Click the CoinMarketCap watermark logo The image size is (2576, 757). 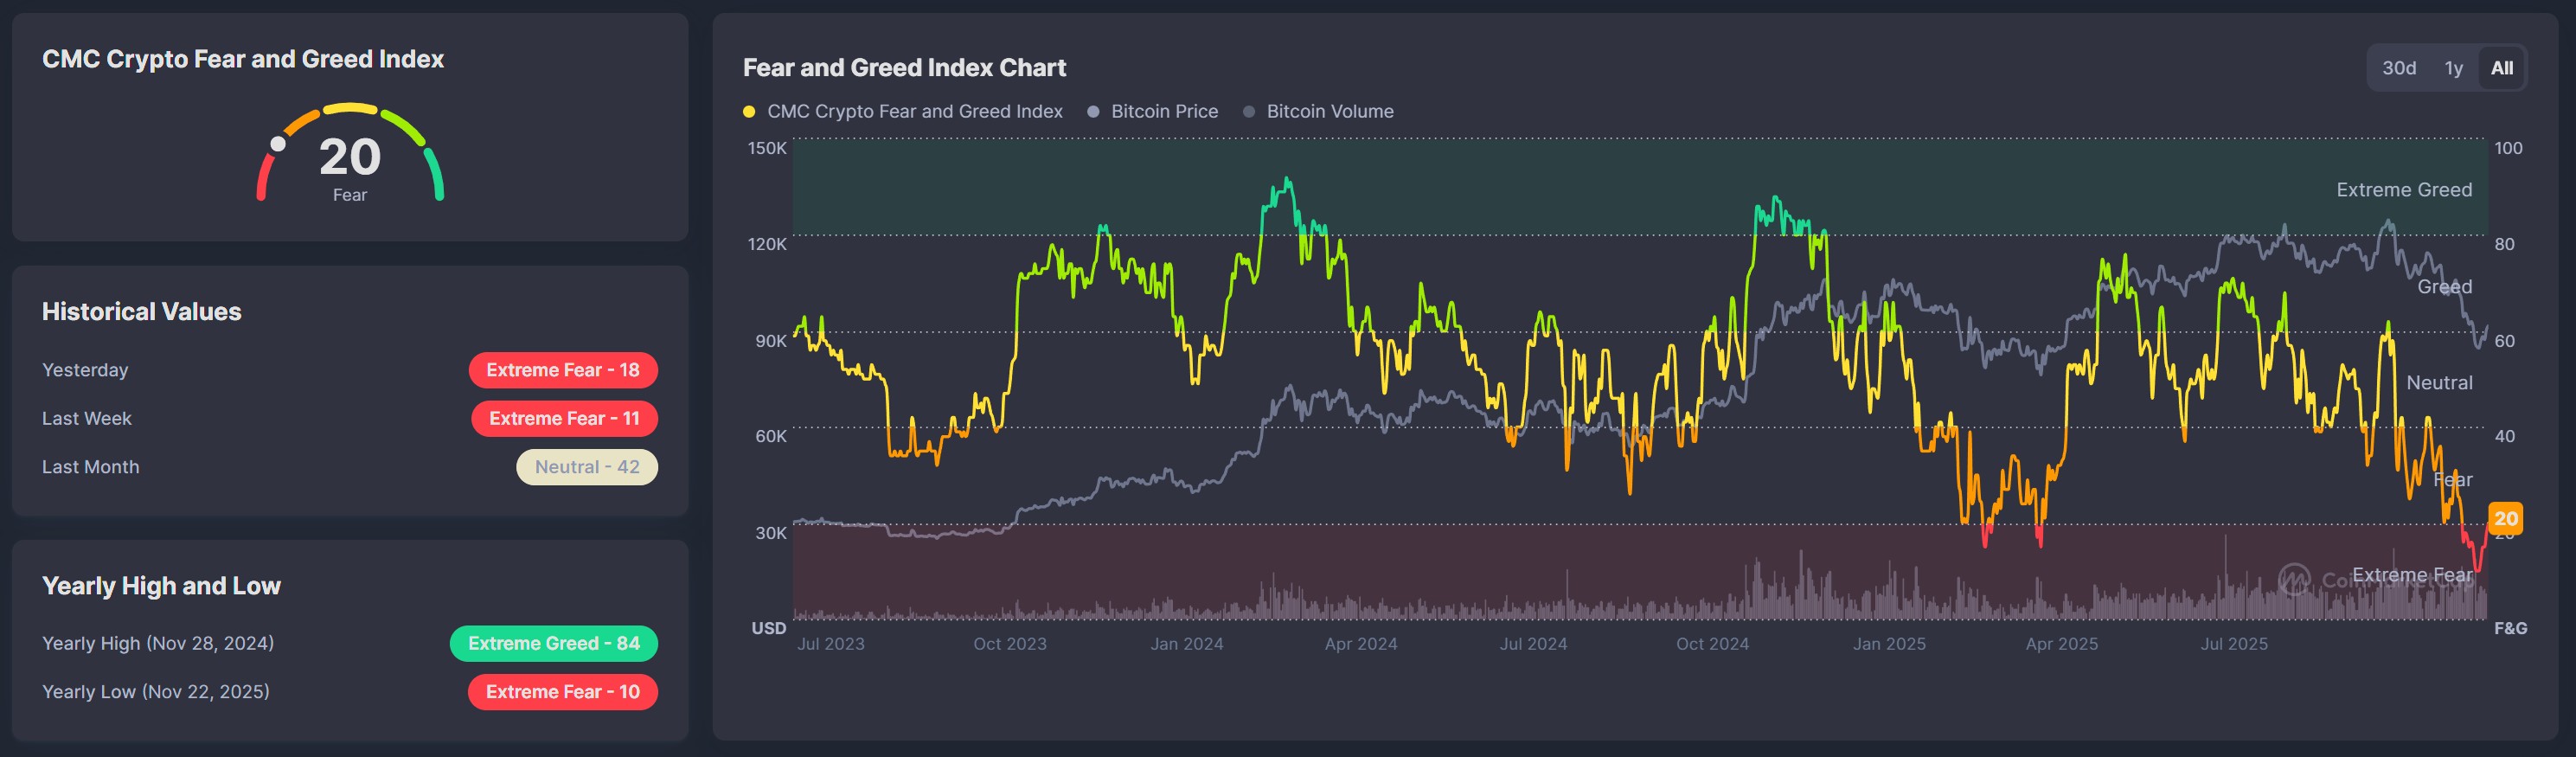2294,578
